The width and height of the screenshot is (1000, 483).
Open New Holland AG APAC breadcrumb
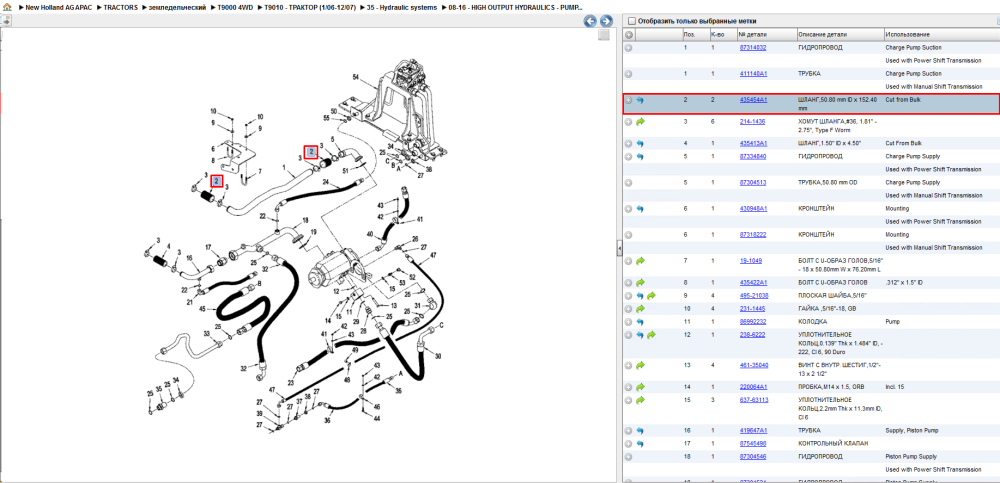click(x=57, y=7)
